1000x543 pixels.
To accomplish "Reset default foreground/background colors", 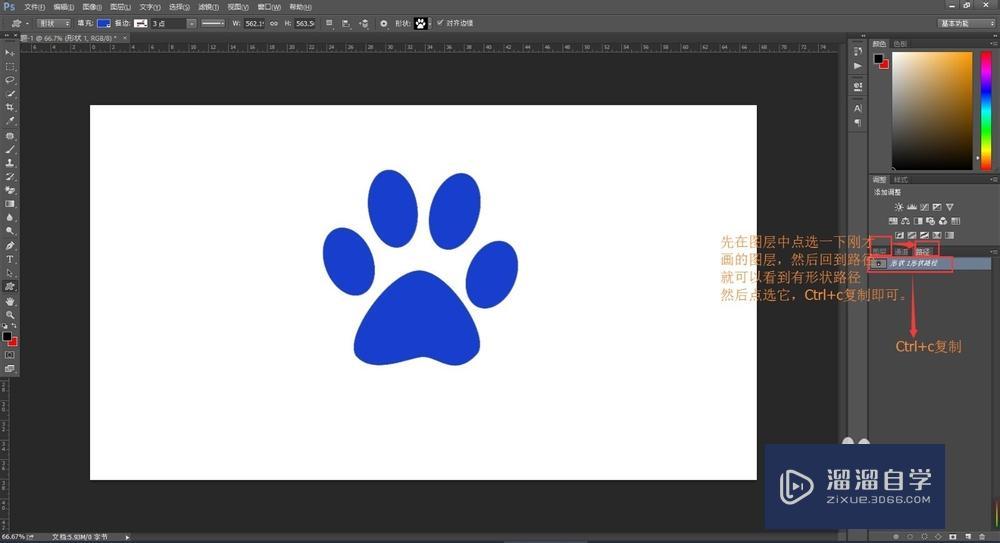I will pyautogui.click(x=4, y=325).
